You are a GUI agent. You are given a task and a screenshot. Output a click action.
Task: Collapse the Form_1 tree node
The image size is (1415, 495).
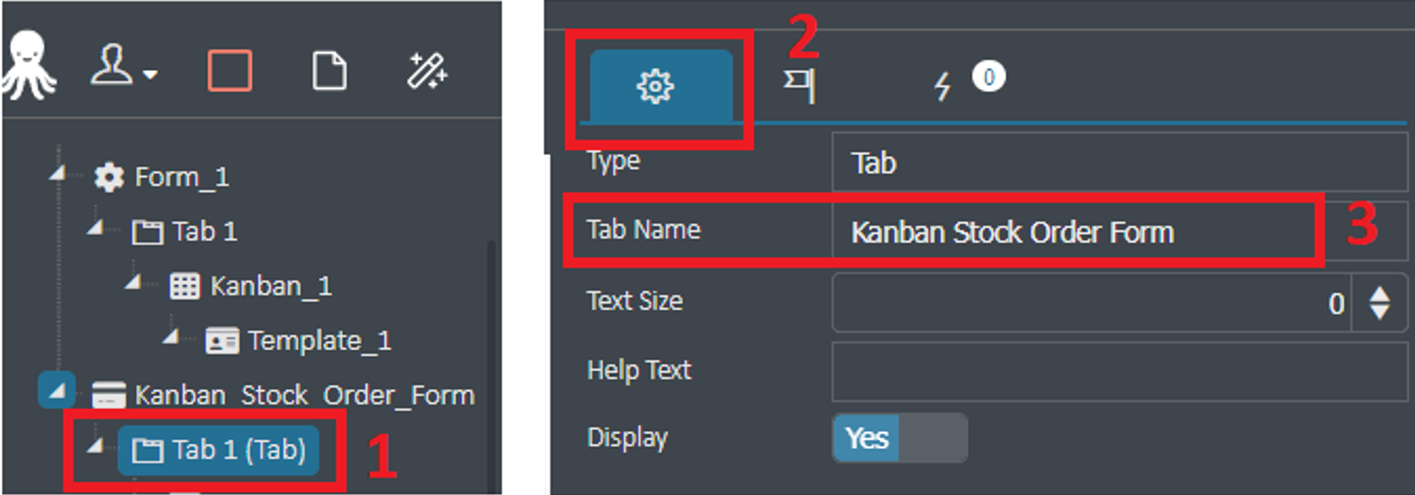click(x=59, y=174)
